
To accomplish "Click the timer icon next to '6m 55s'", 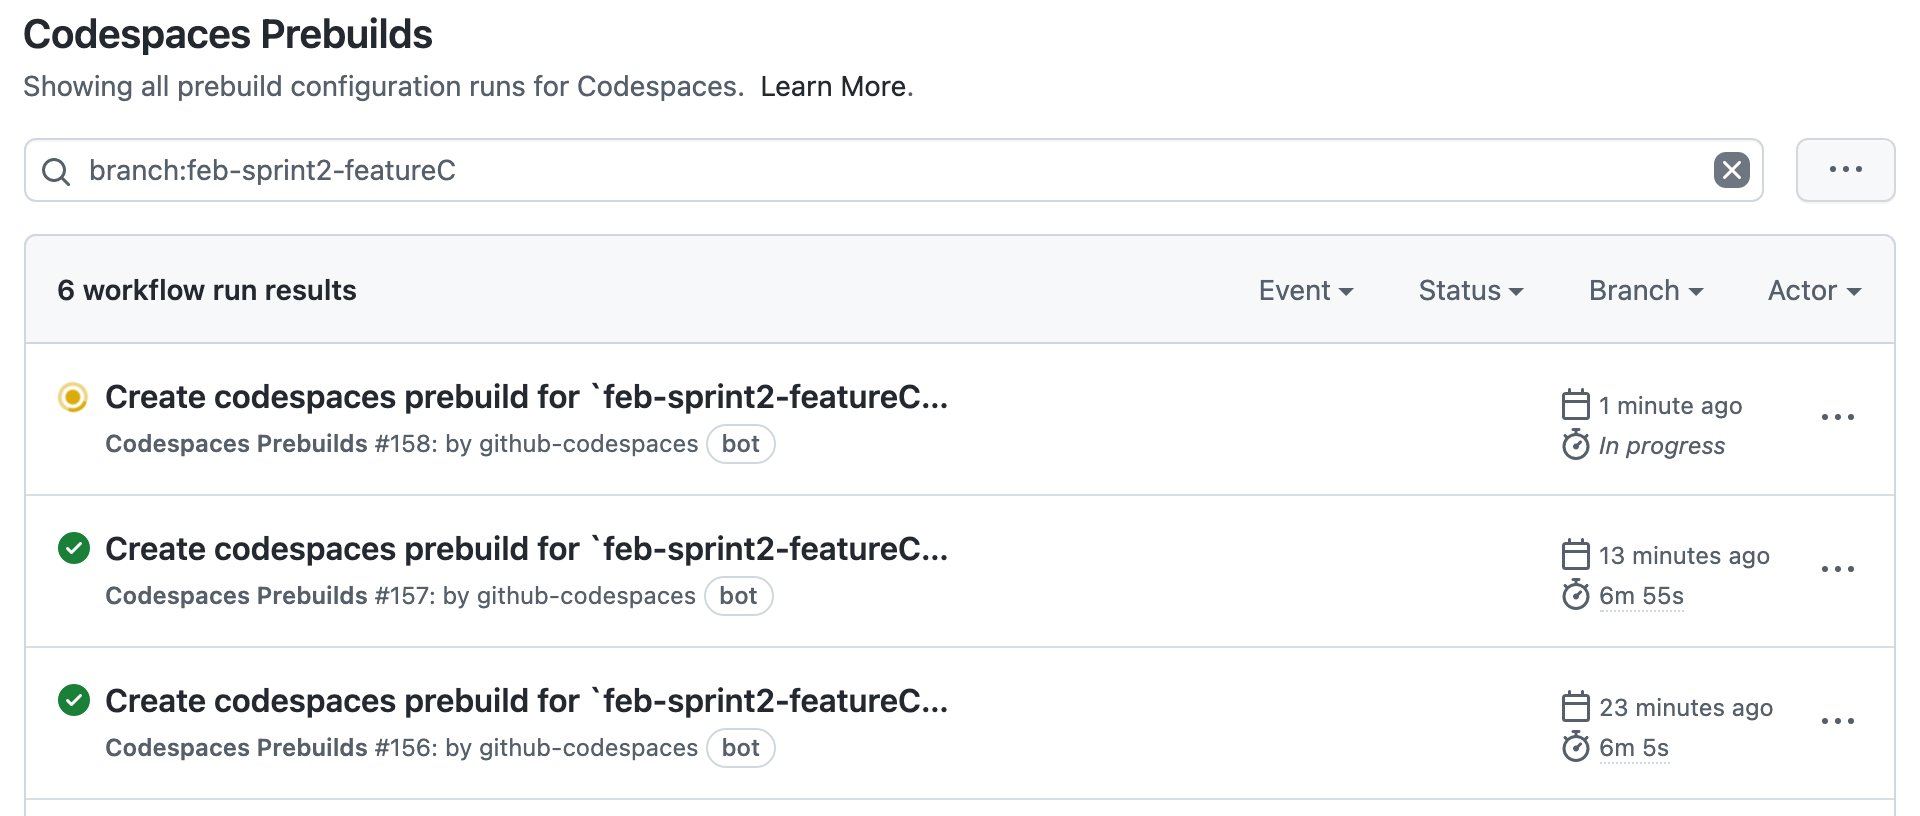I will pyautogui.click(x=1576, y=595).
